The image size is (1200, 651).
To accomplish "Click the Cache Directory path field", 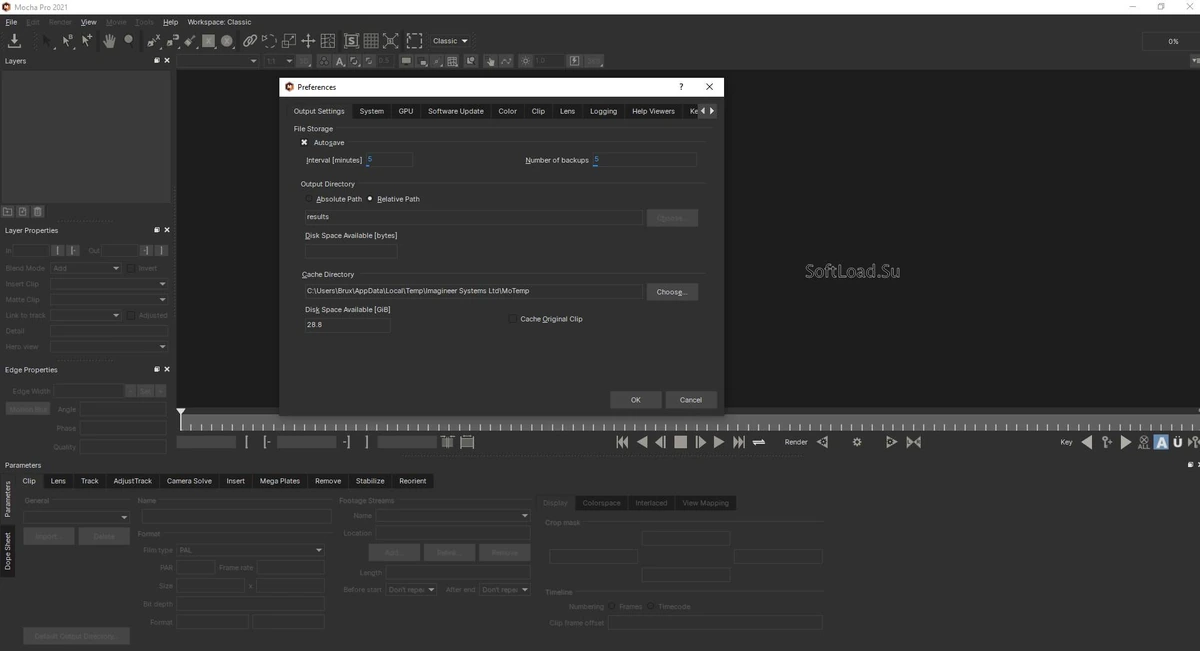I will pos(474,292).
